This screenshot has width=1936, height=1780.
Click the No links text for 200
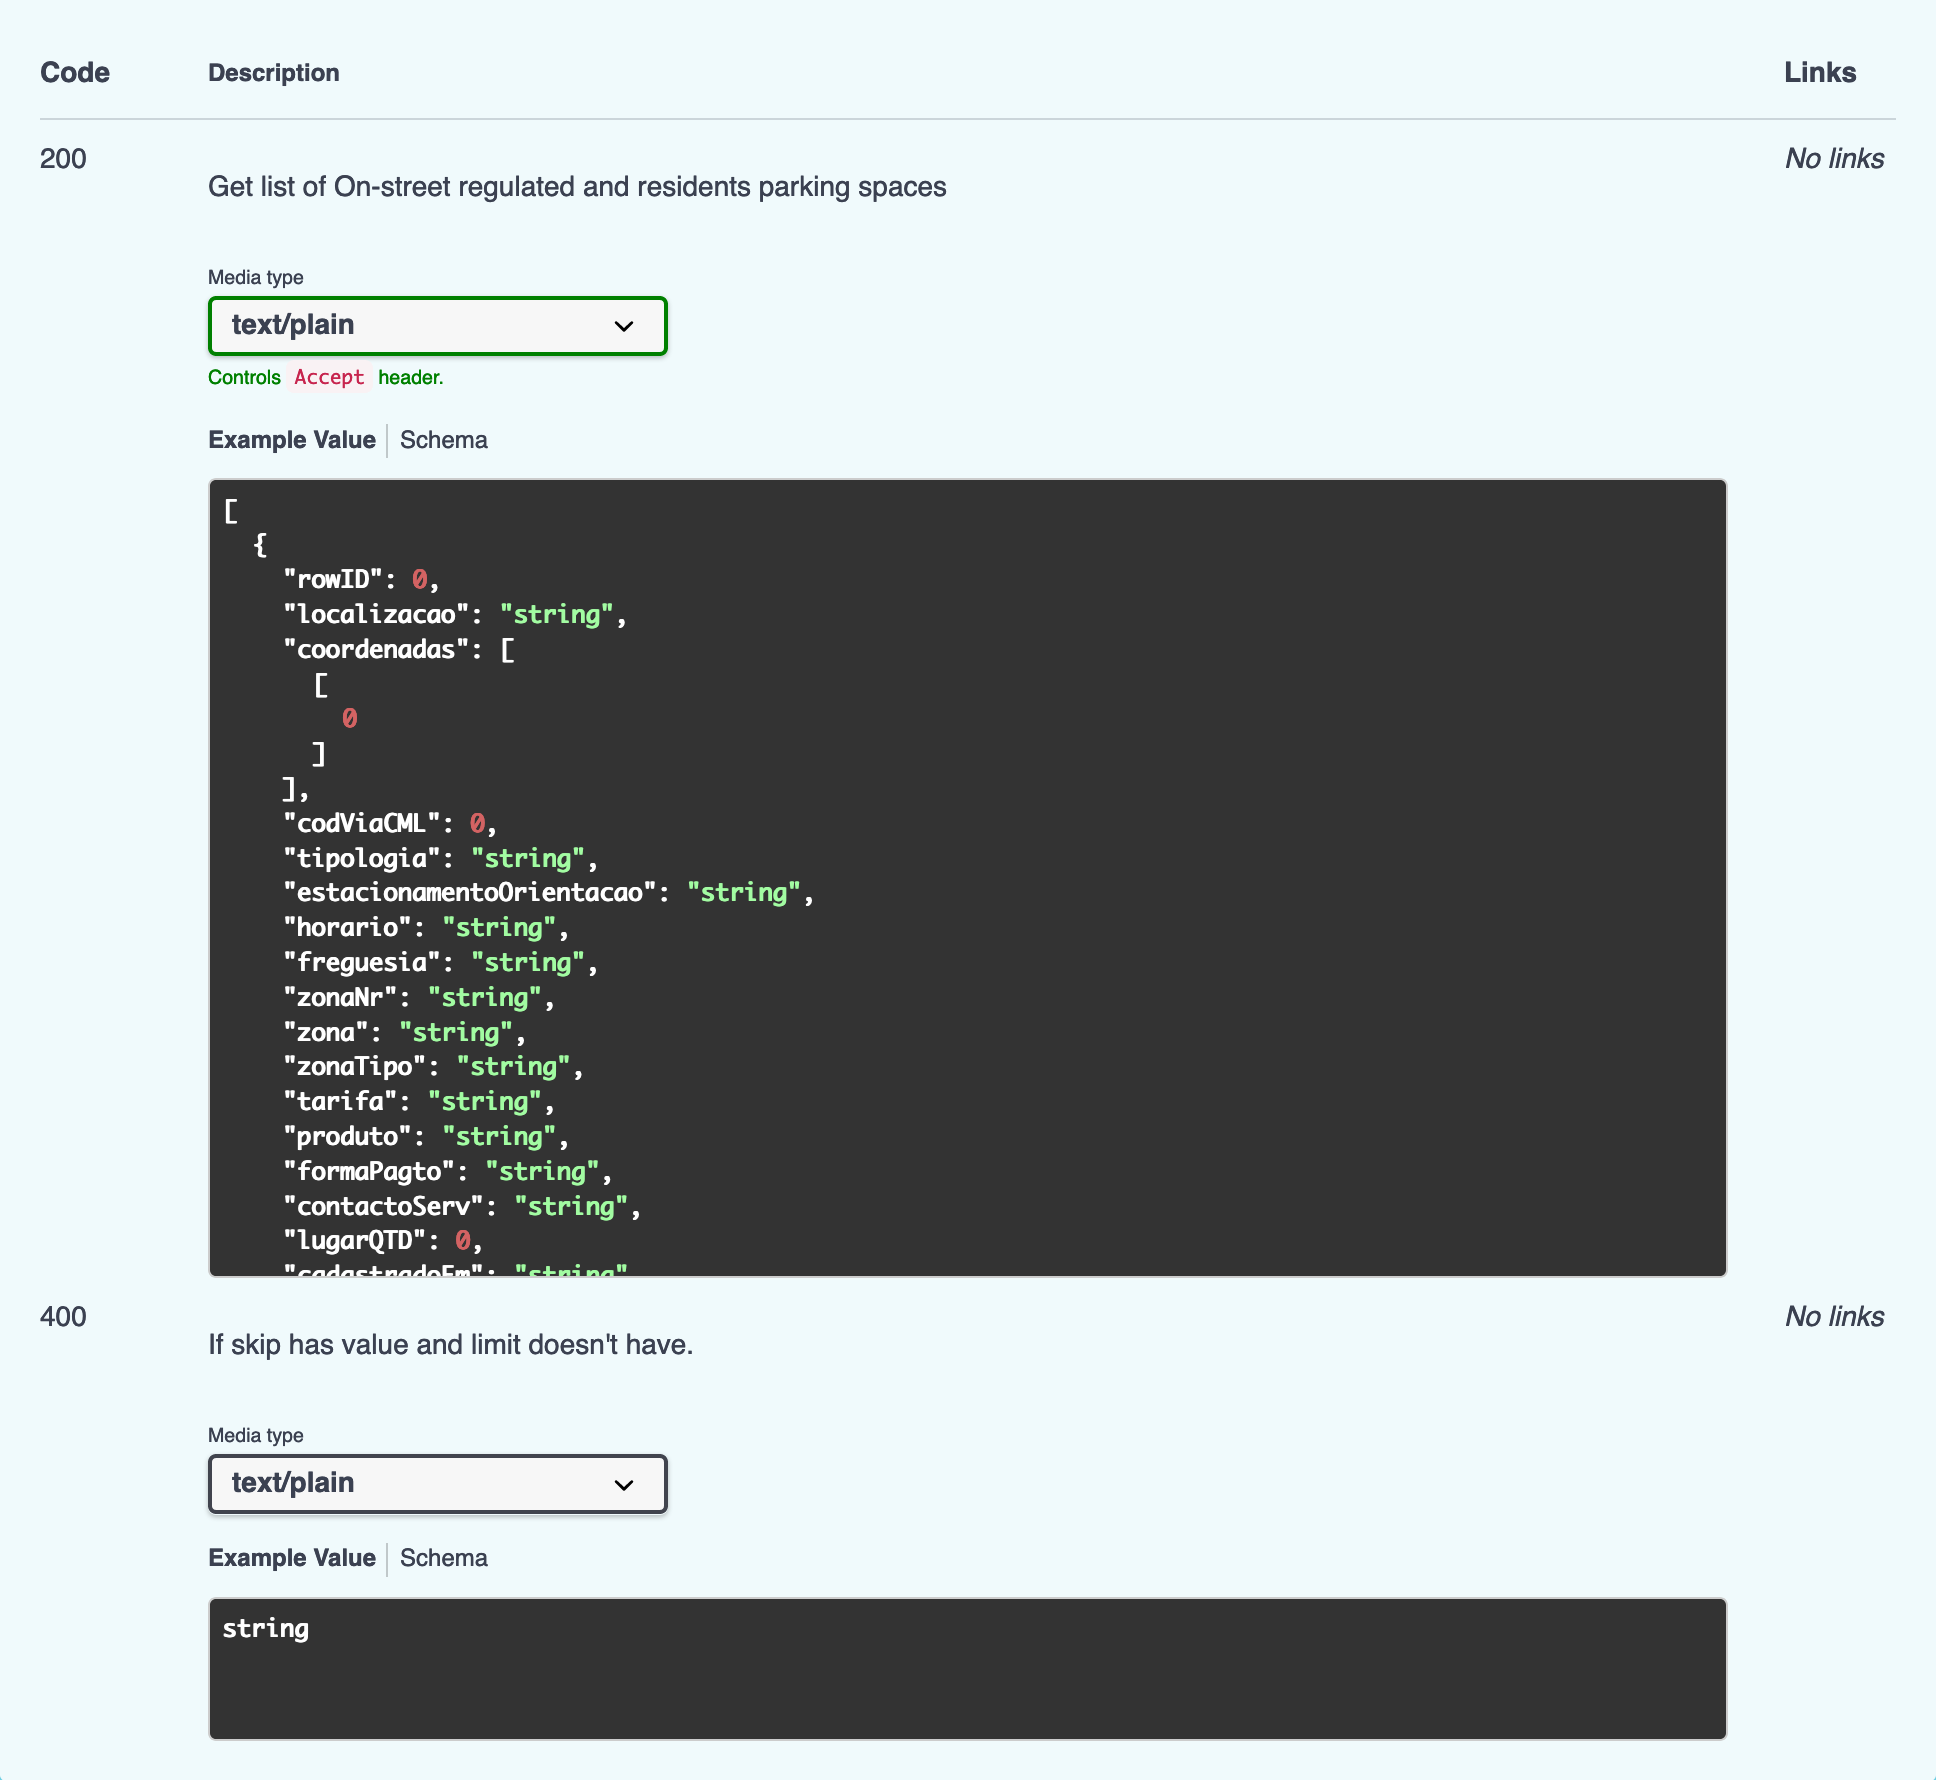(1834, 159)
